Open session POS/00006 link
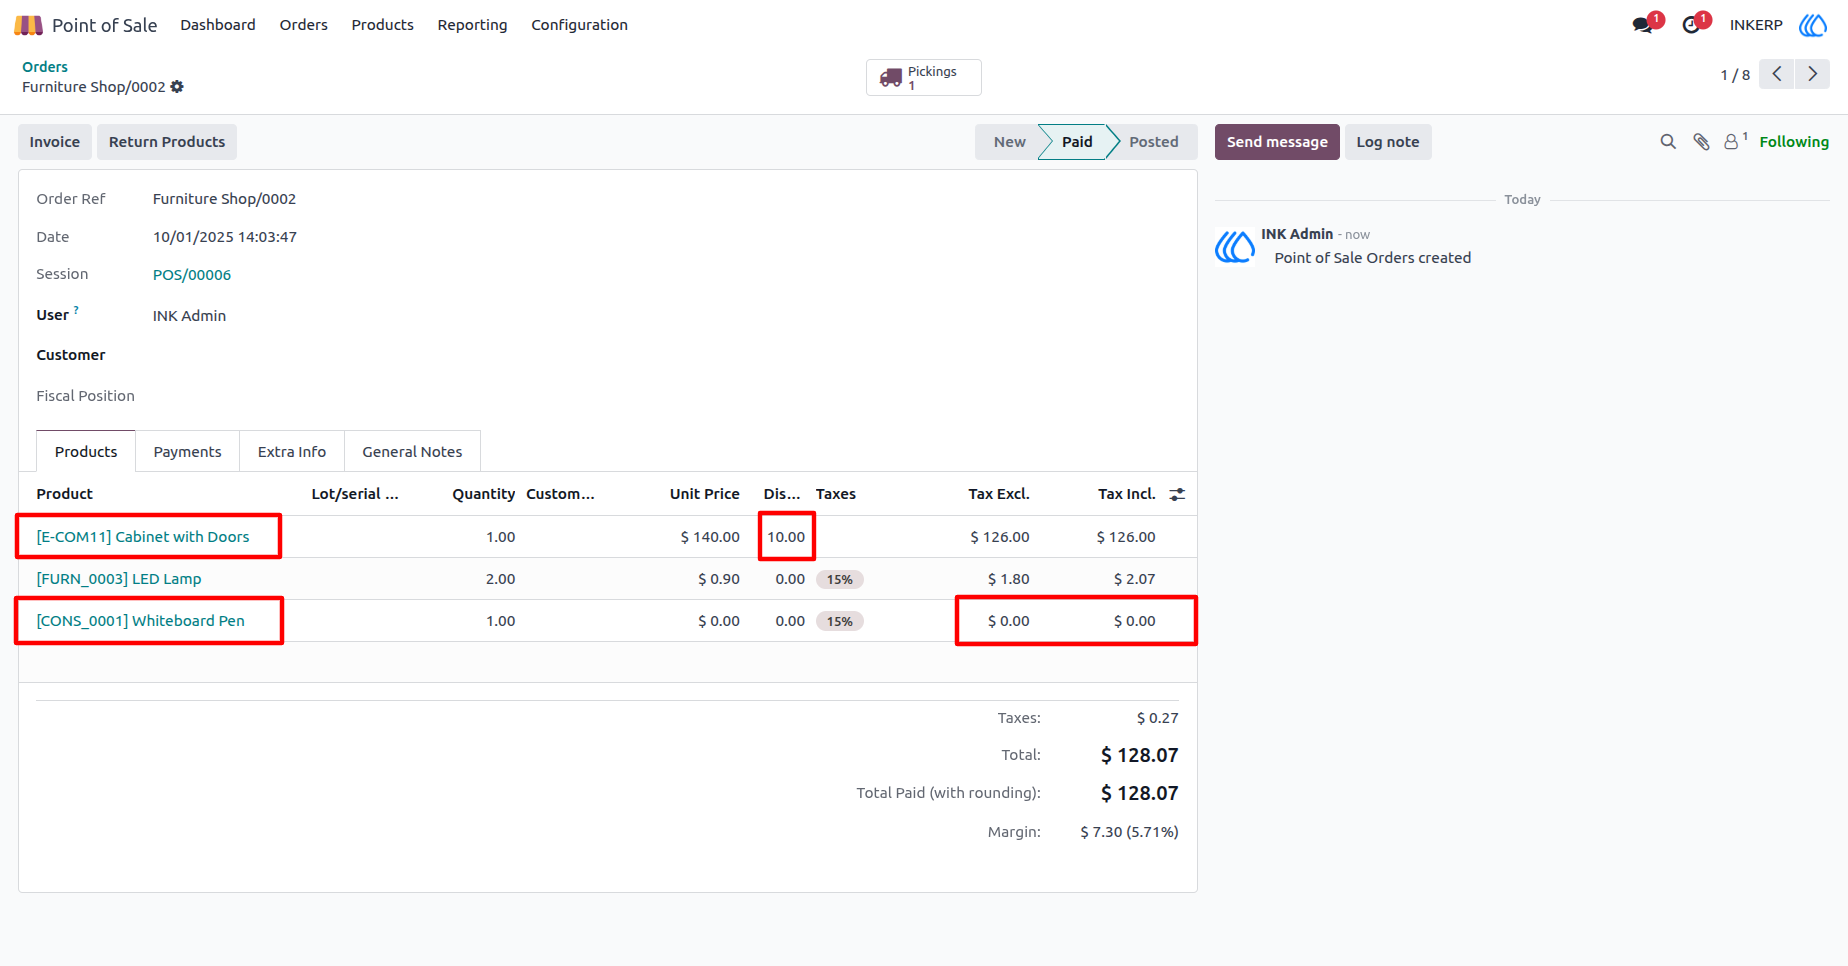 192,275
